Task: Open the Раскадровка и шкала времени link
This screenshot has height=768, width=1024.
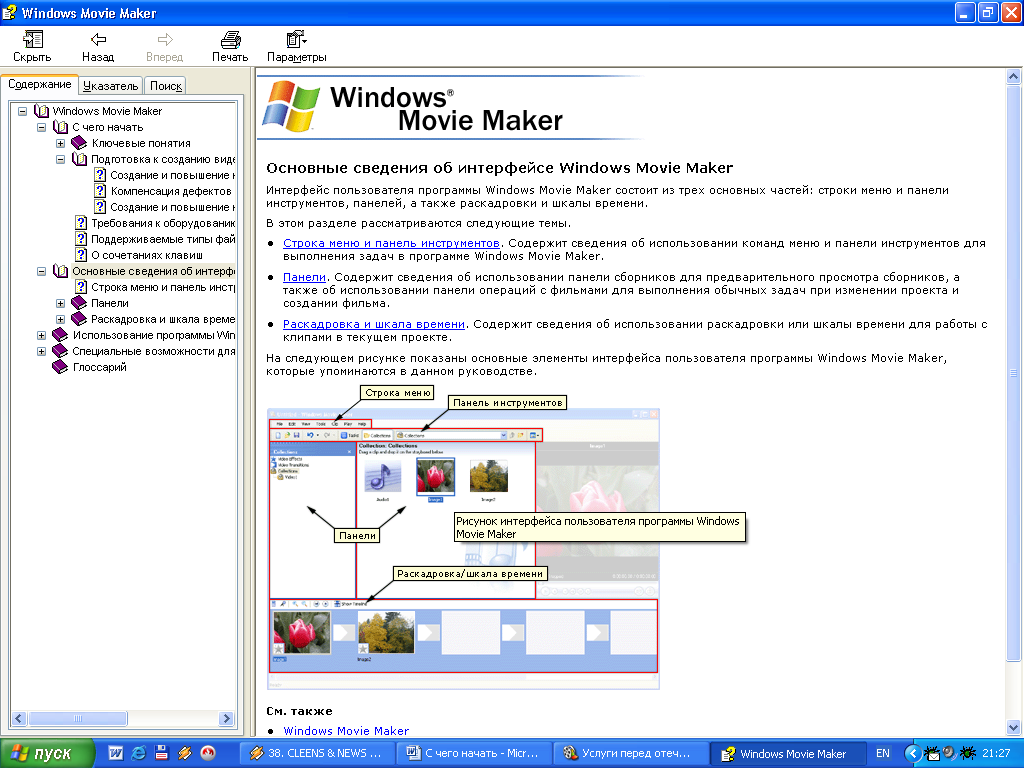Action: [x=374, y=324]
